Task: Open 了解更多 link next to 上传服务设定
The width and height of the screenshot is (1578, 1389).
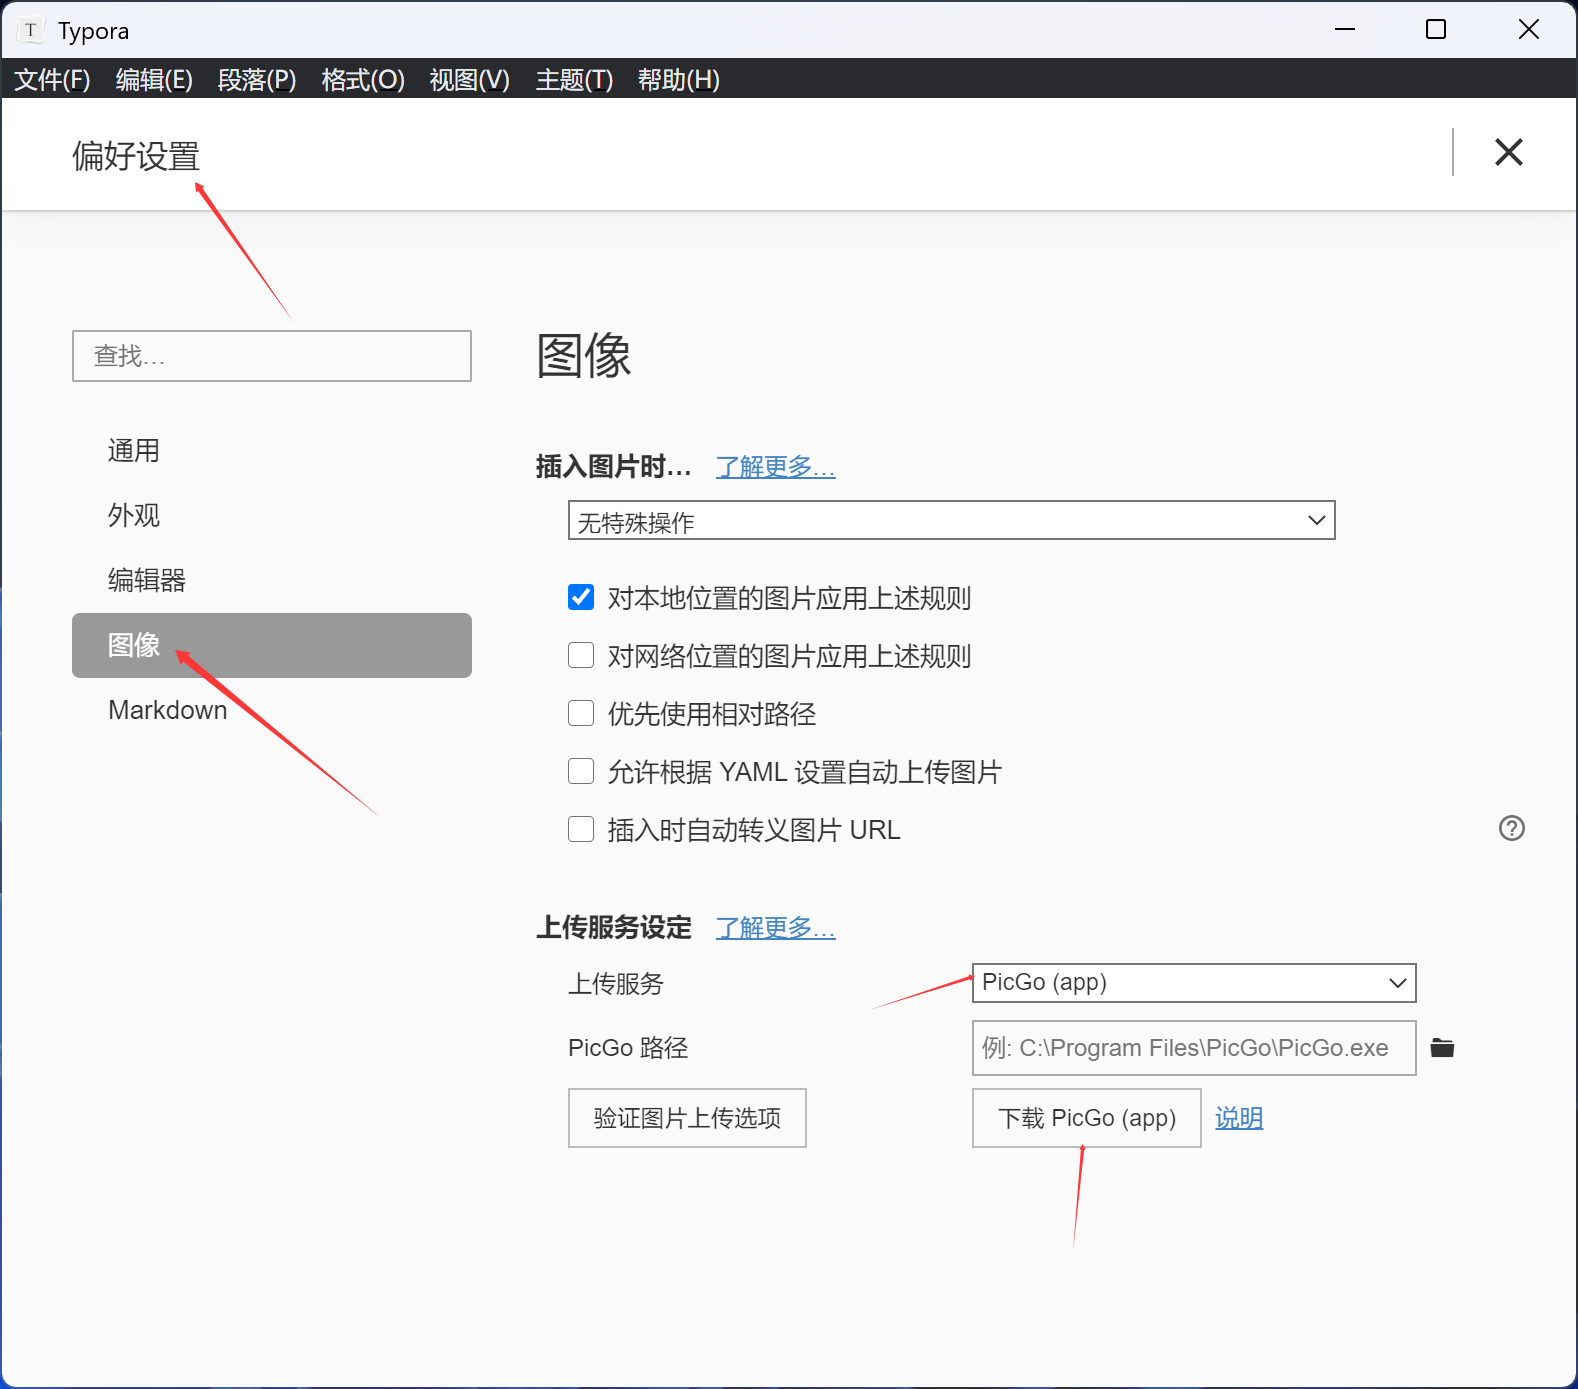Action: coord(776,927)
